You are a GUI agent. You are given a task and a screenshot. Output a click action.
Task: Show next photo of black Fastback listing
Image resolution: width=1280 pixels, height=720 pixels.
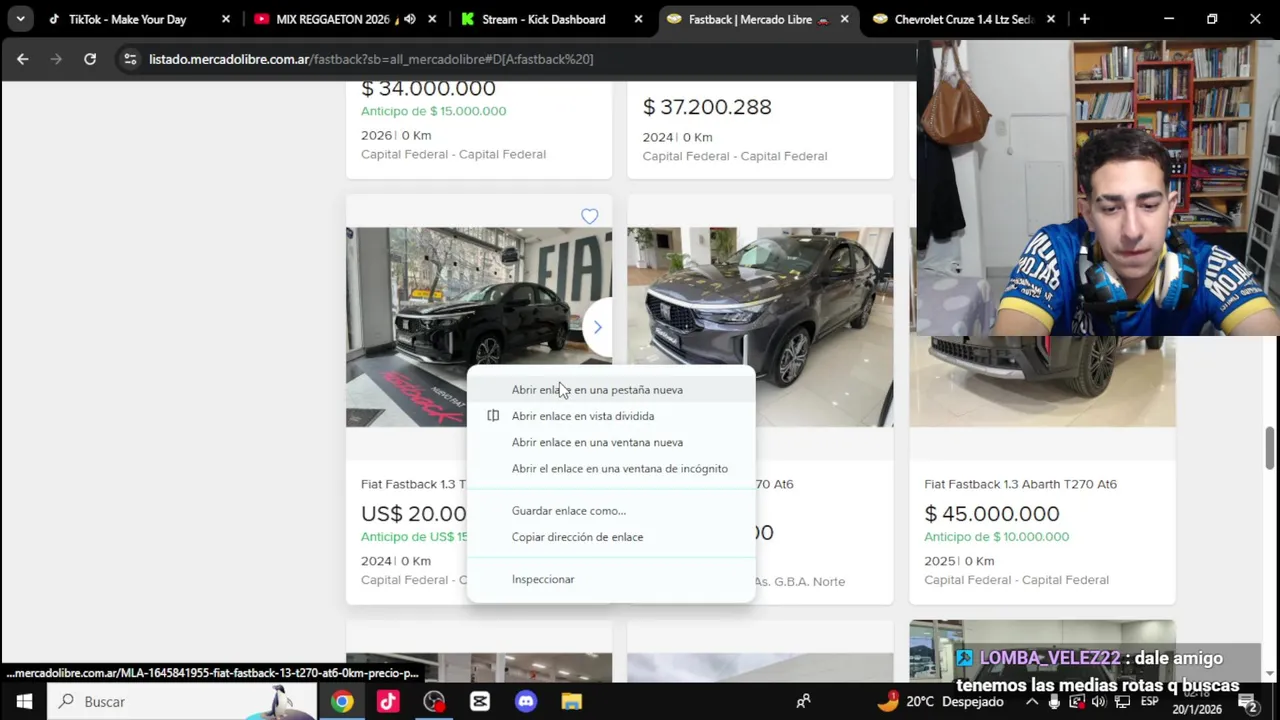597,327
